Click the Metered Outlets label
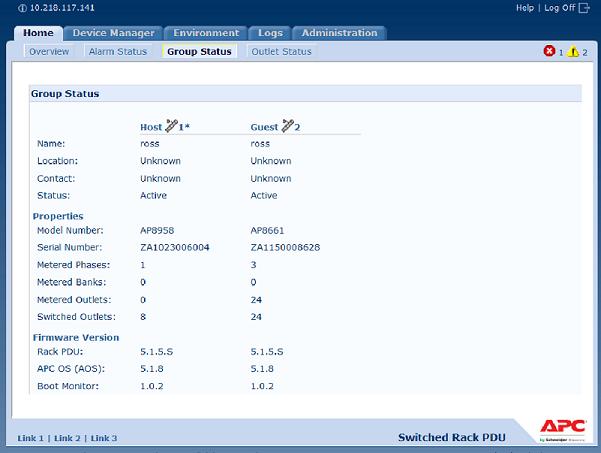Image resolution: width=601 pixels, height=453 pixels. [74, 300]
